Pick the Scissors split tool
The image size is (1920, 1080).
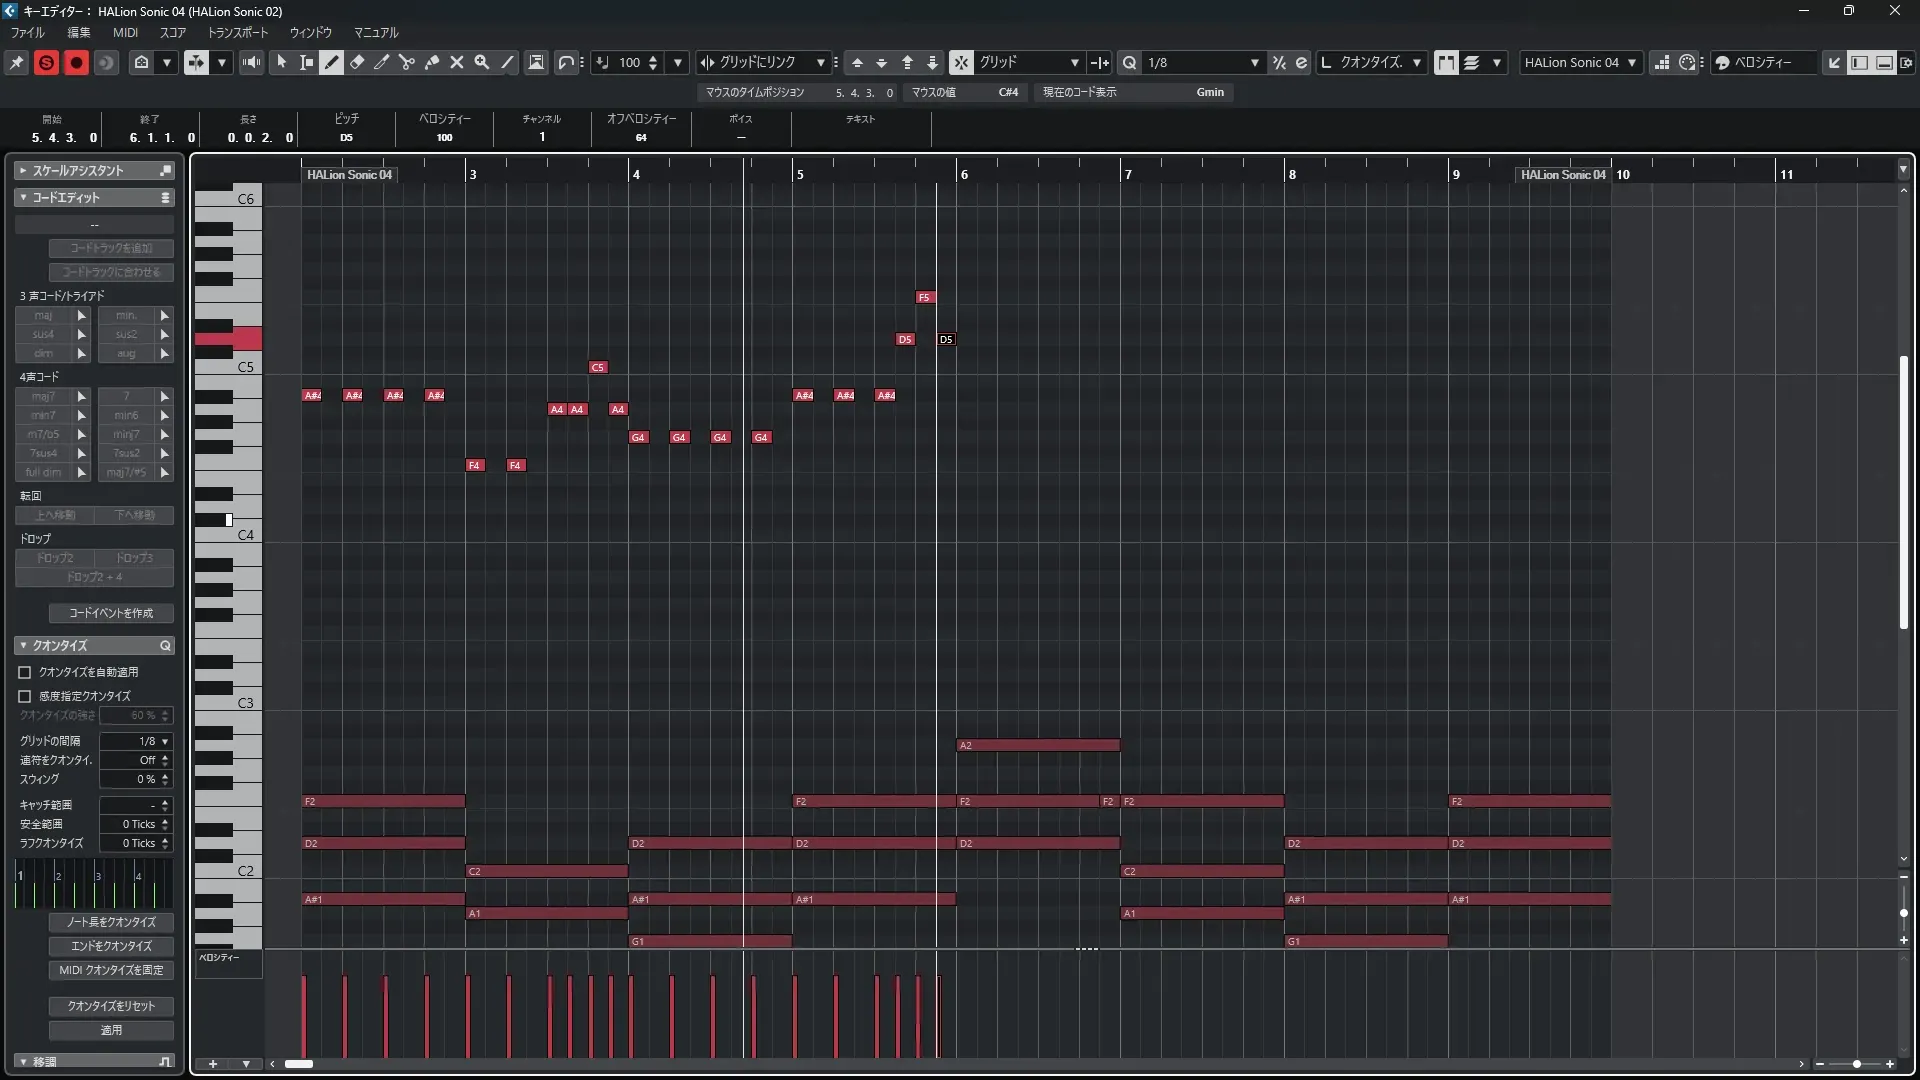tap(407, 62)
